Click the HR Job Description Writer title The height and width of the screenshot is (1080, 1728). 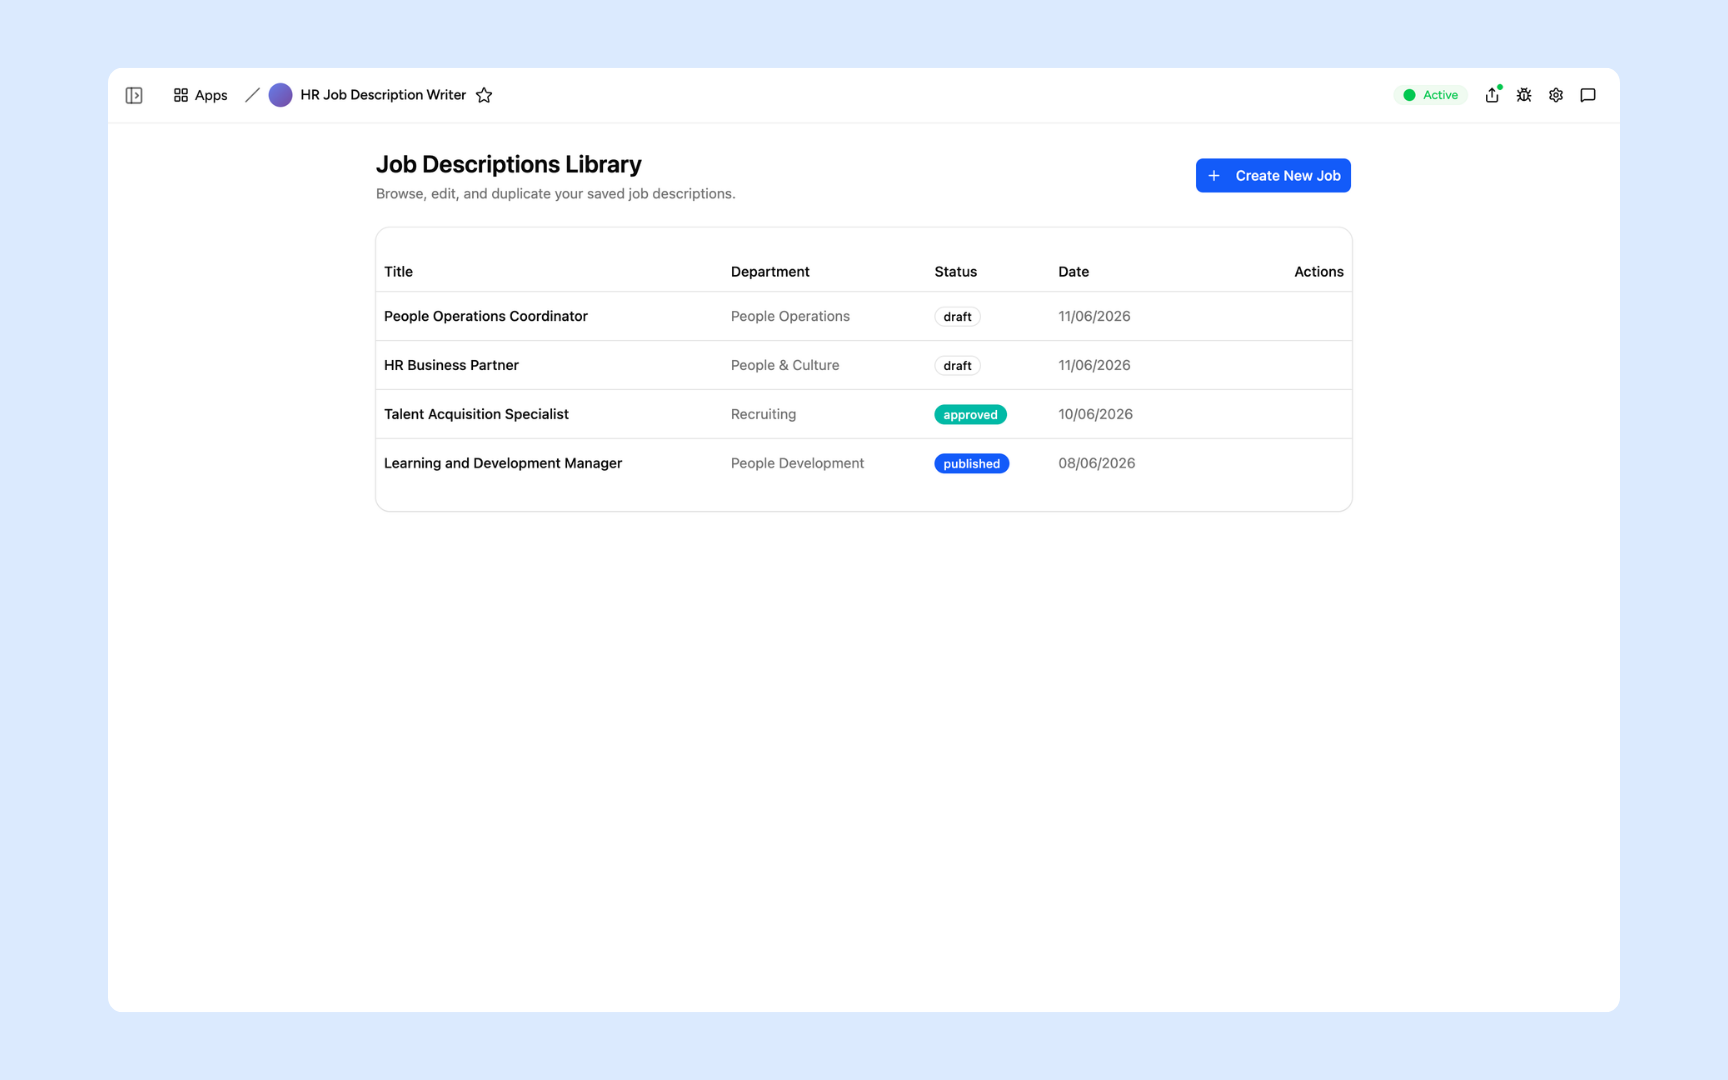[383, 95]
